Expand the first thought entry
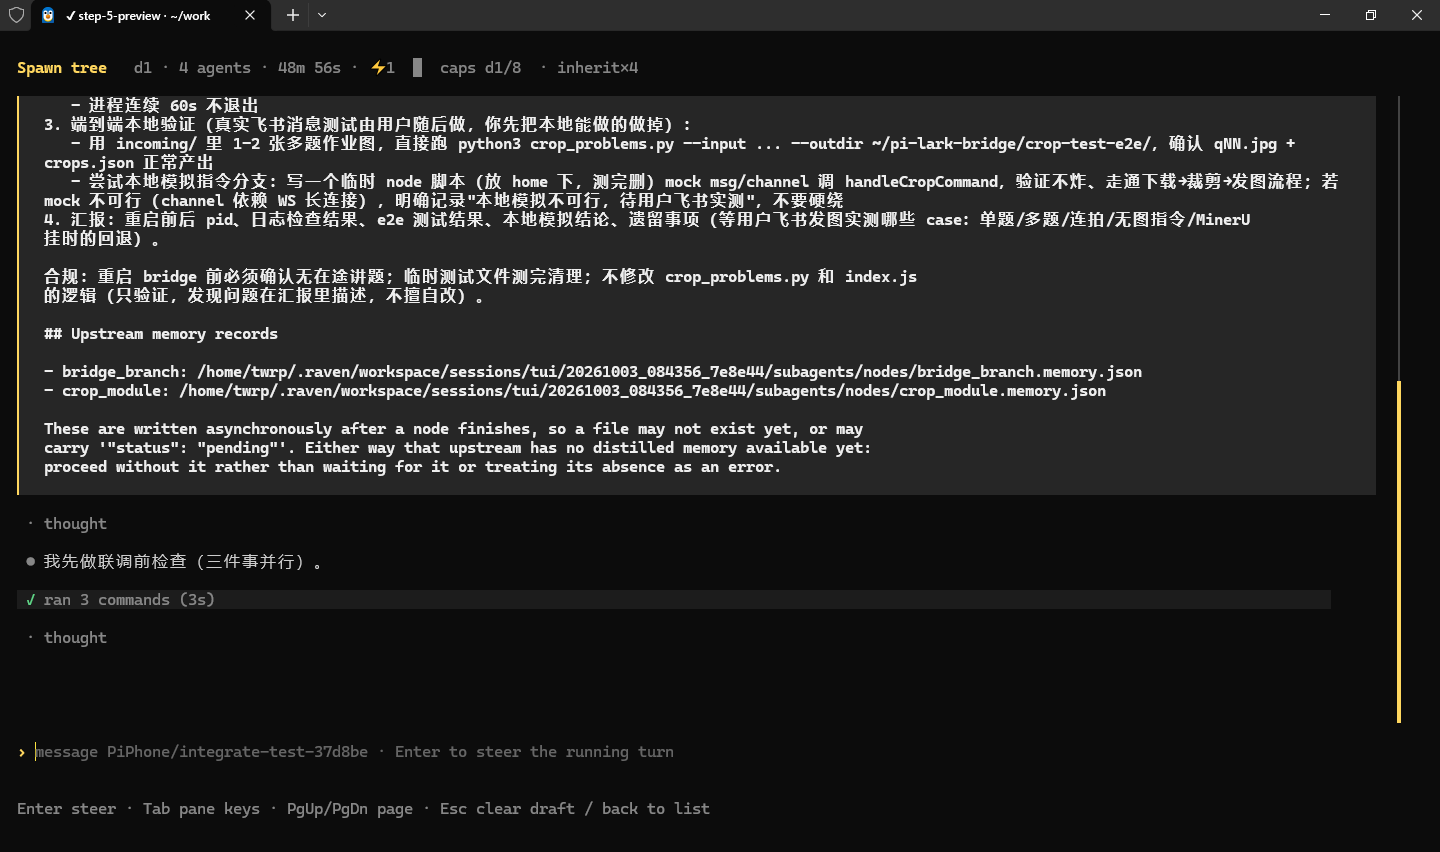This screenshot has width=1440, height=852. pyautogui.click(x=75, y=524)
